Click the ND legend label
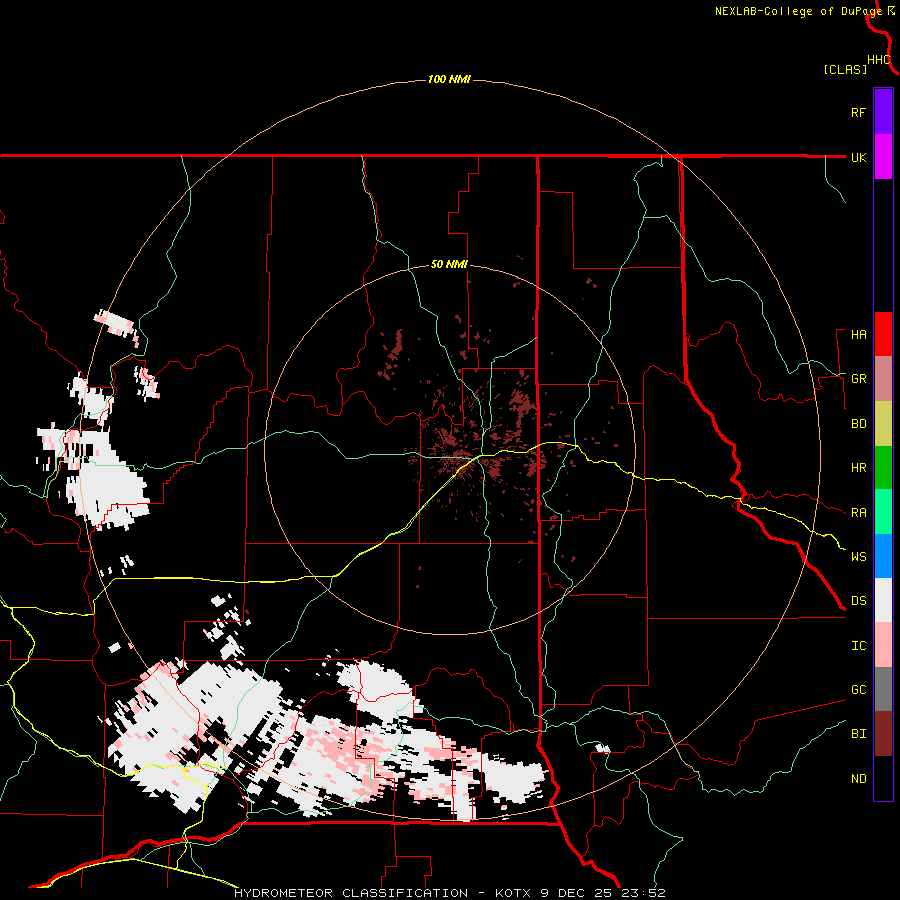Image resolution: width=900 pixels, height=900 pixels. [858, 779]
